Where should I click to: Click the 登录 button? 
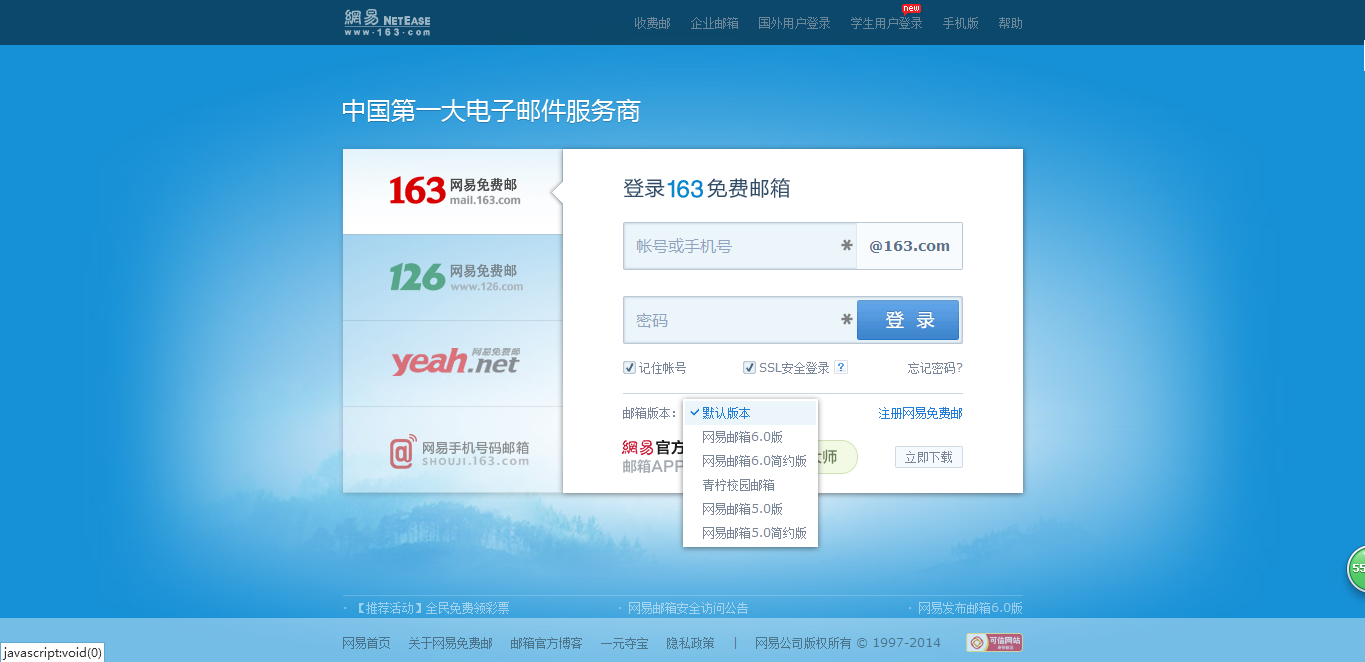point(908,320)
